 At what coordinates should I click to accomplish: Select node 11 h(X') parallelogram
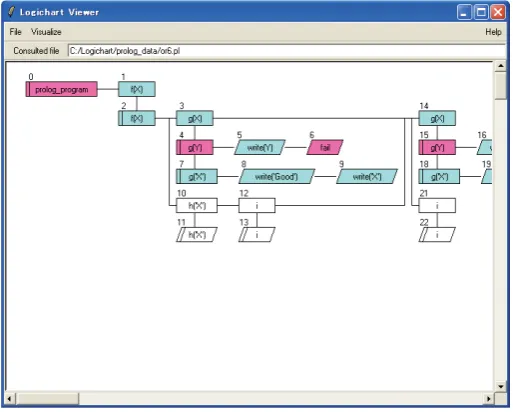197,235
